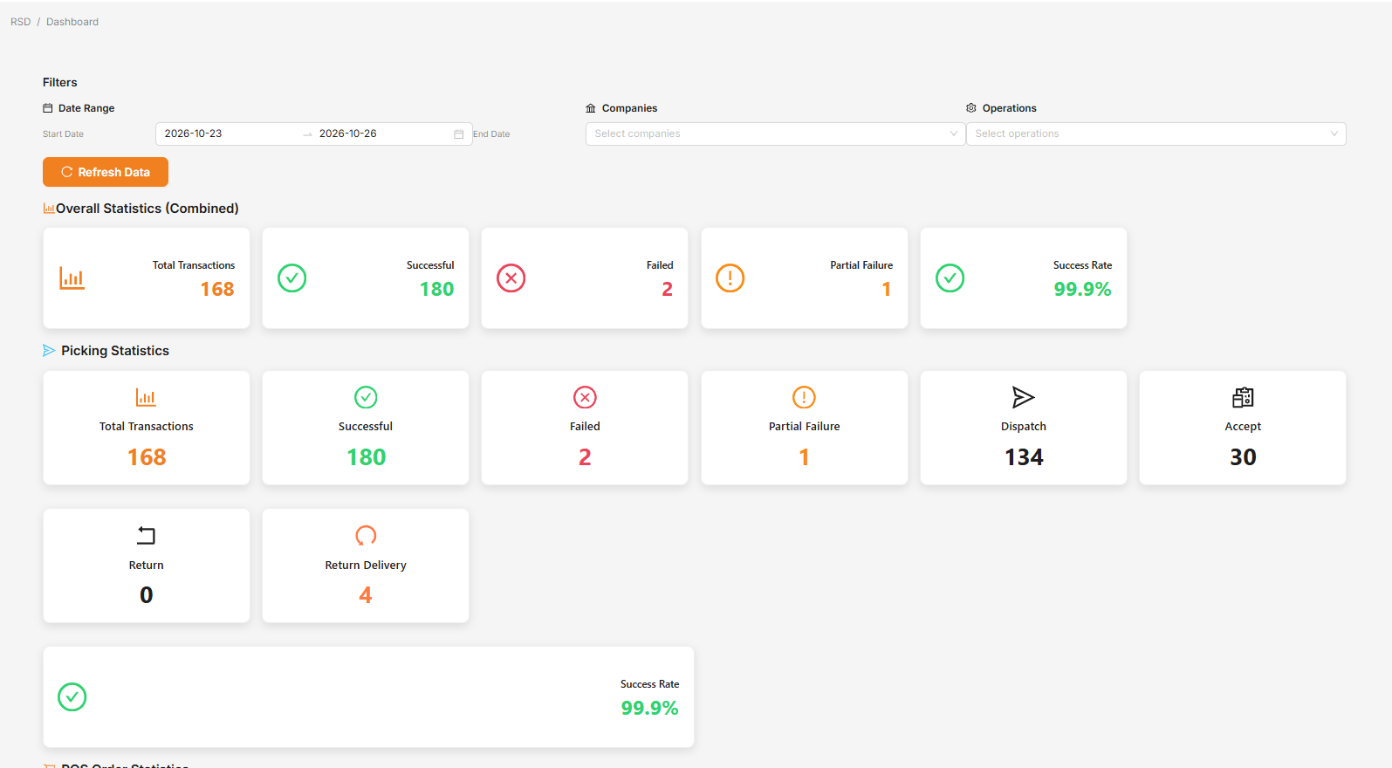Click the check icon in Picking Success Rate card
The height and width of the screenshot is (768, 1392).
tap(72, 697)
